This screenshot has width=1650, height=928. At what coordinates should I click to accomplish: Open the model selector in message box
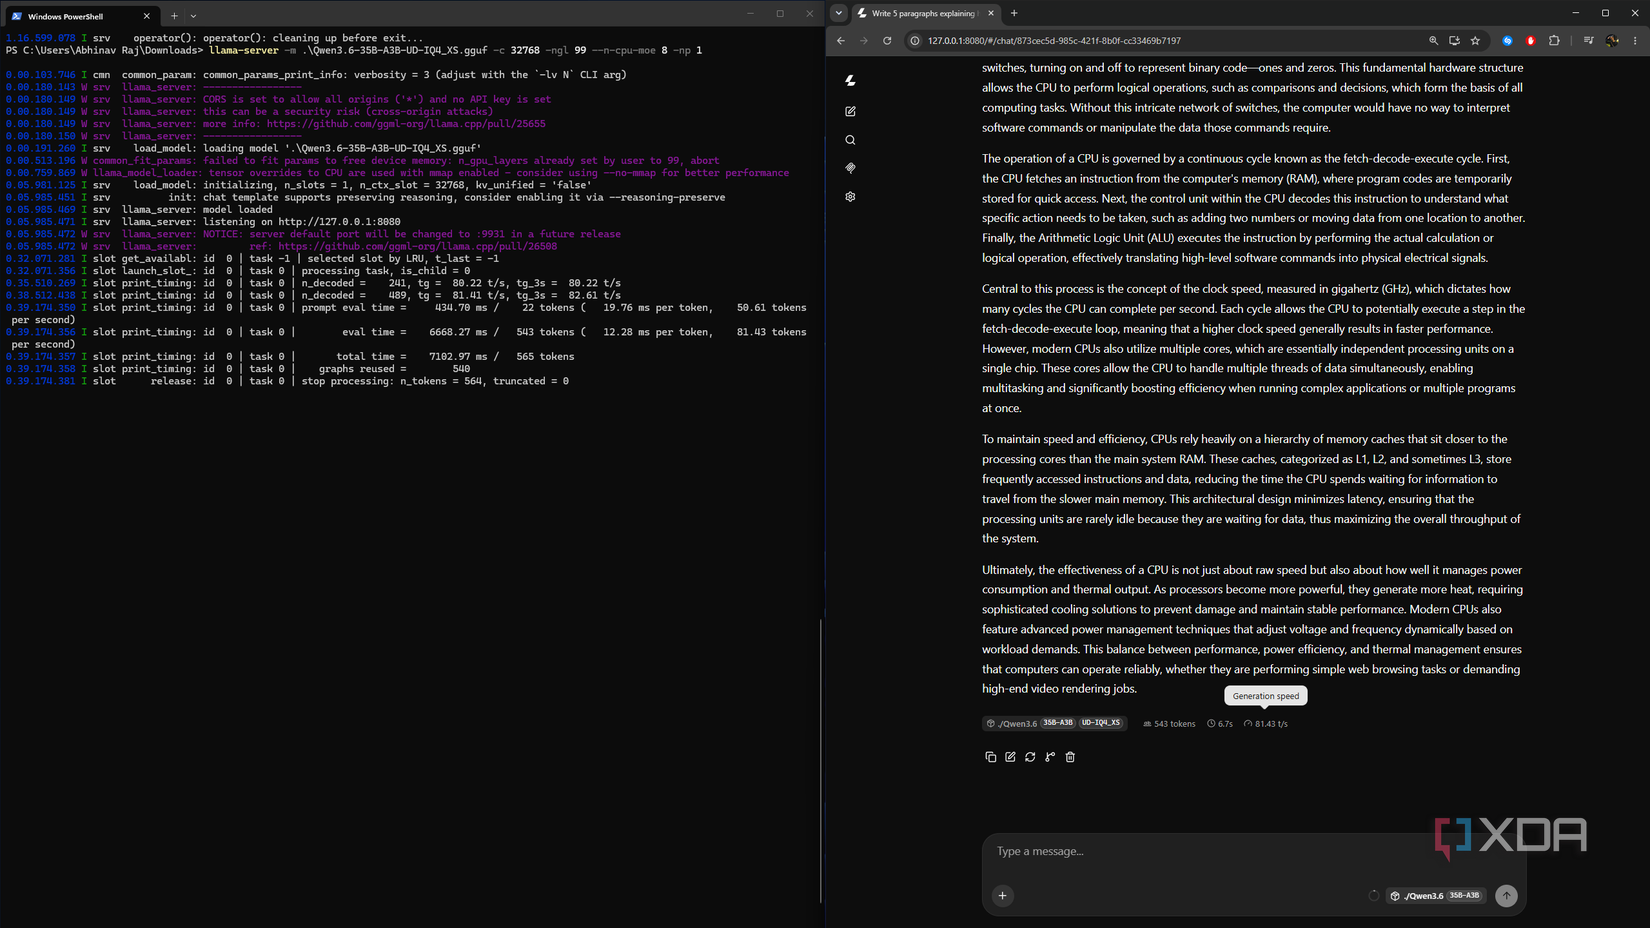1436,896
